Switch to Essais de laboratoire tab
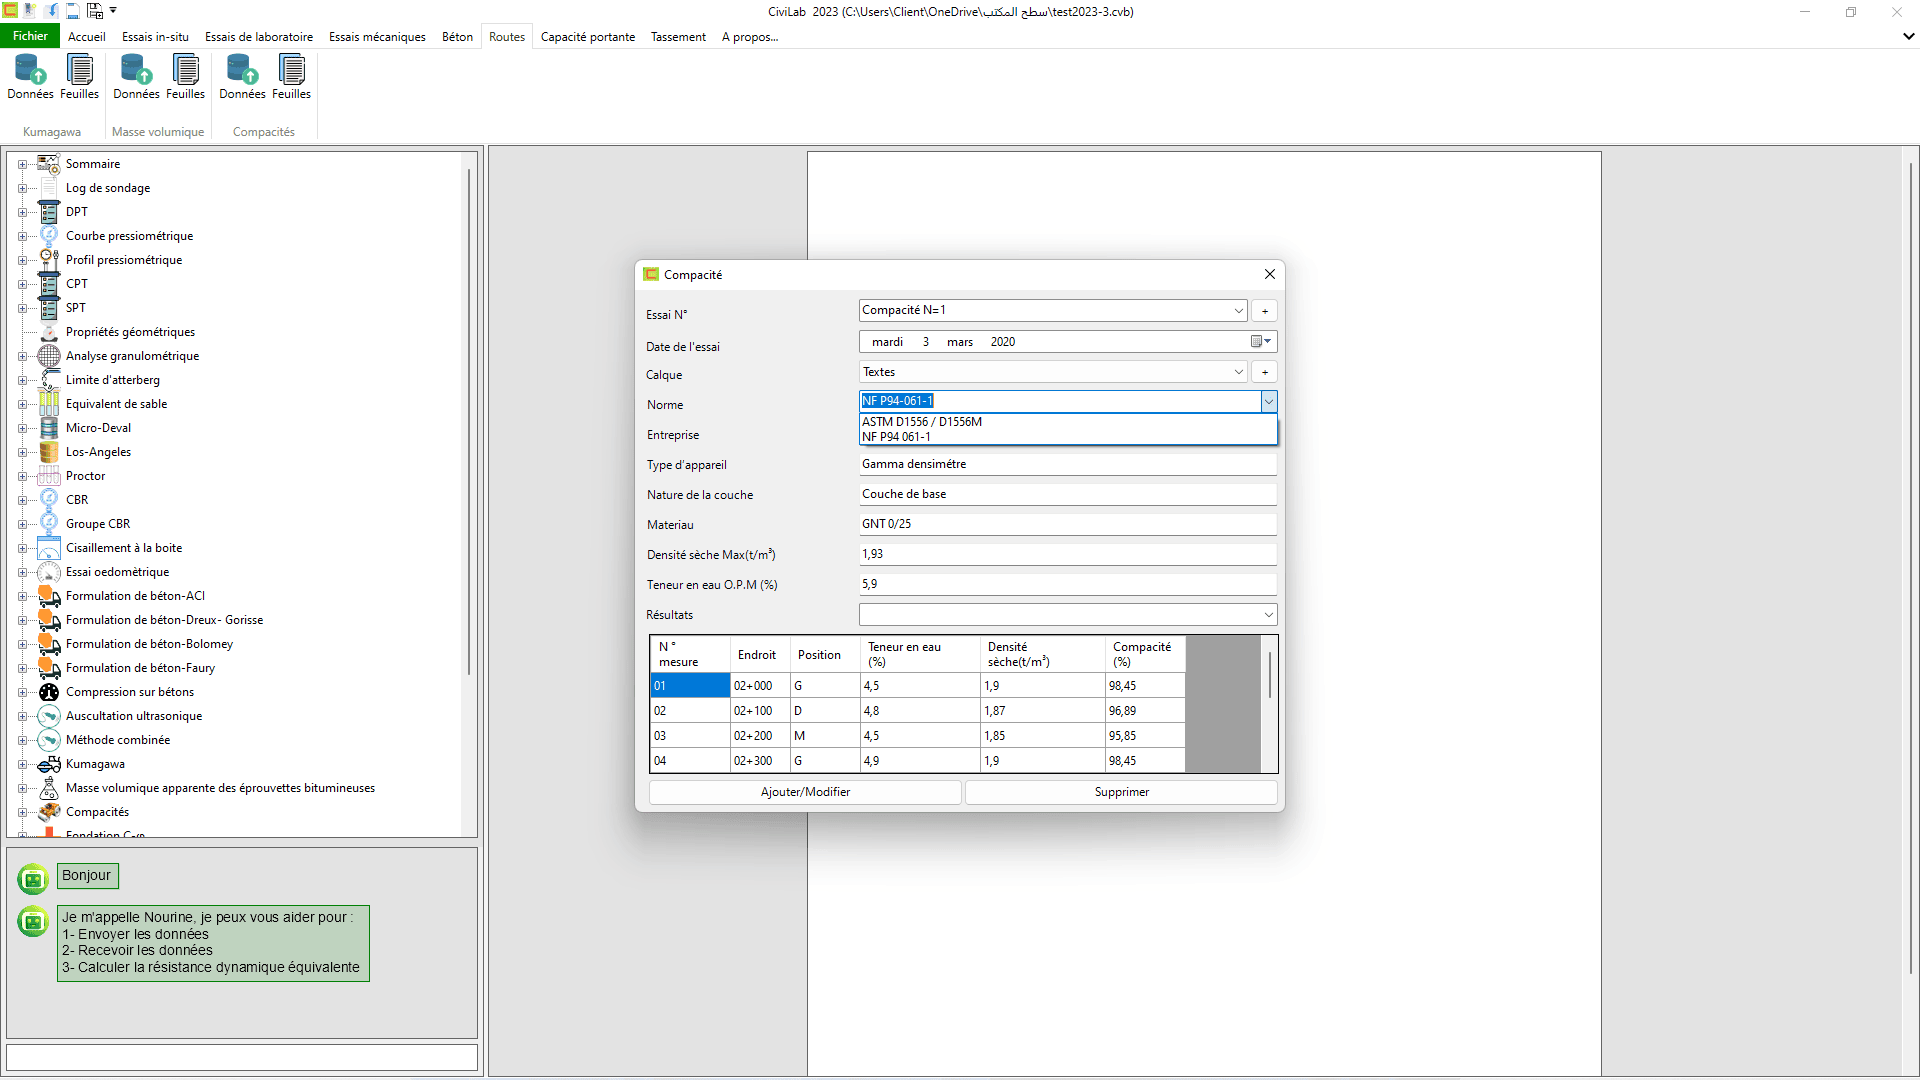 (259, 37)
